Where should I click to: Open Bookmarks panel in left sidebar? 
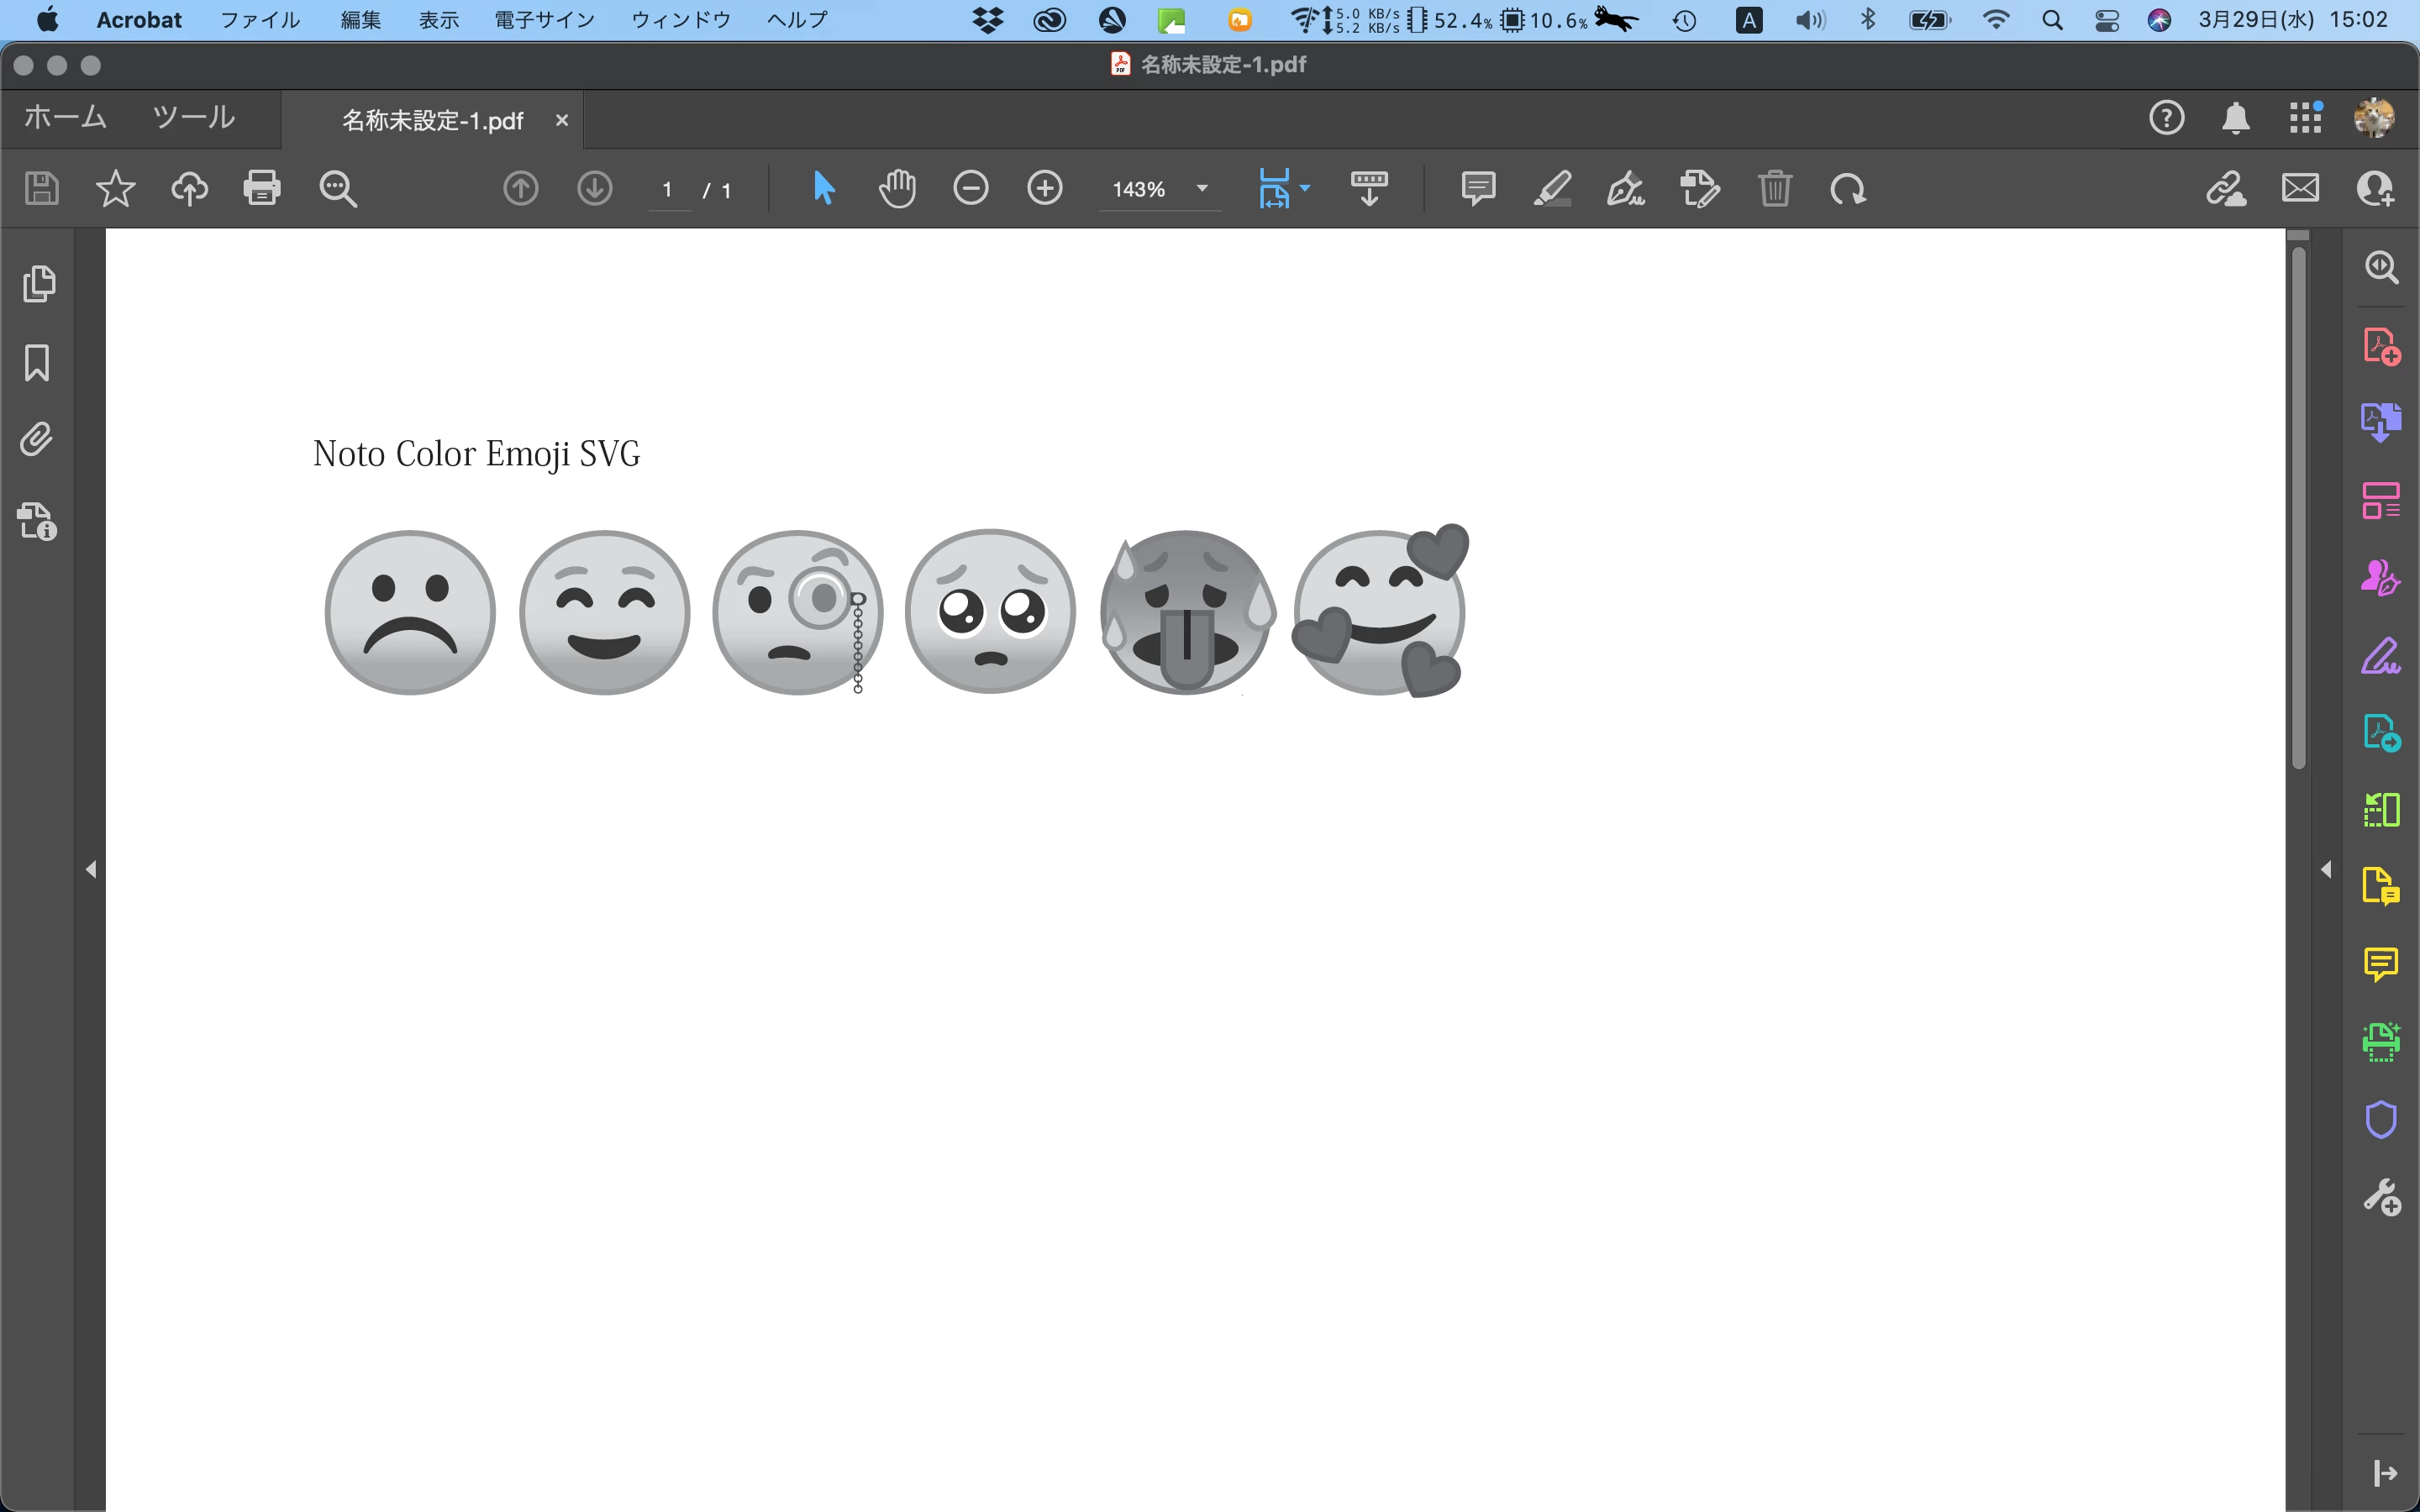coord(37,363)
